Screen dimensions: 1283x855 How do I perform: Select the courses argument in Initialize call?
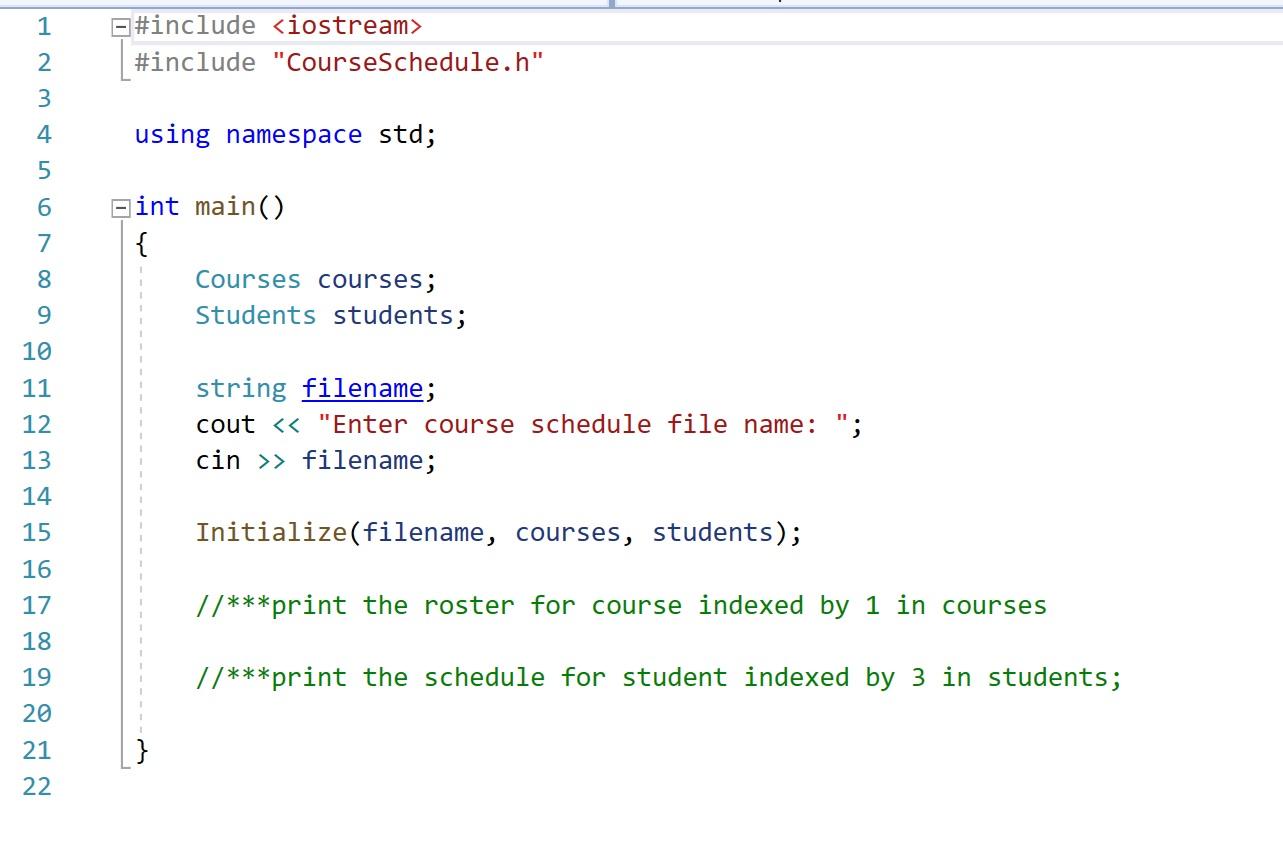(x=567, y=532)
